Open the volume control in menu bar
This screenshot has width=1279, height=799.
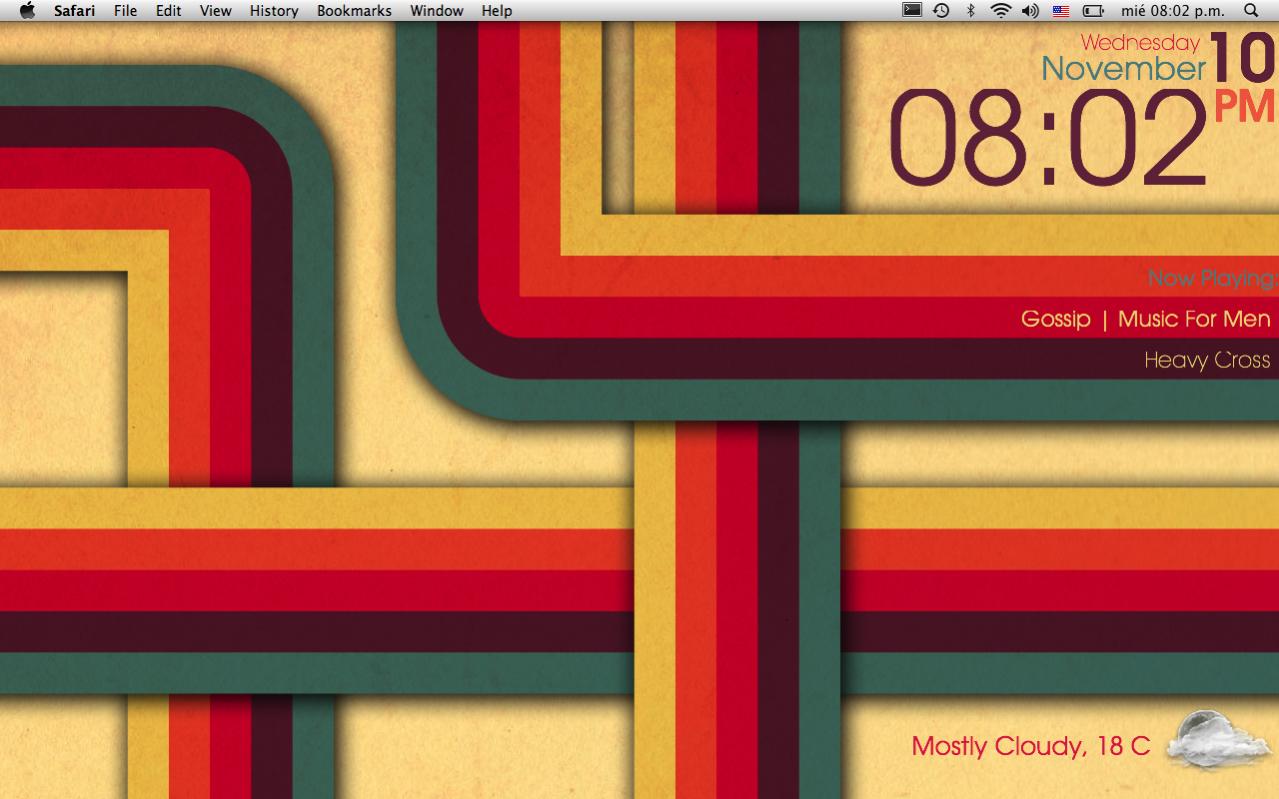click(1030, 10)
